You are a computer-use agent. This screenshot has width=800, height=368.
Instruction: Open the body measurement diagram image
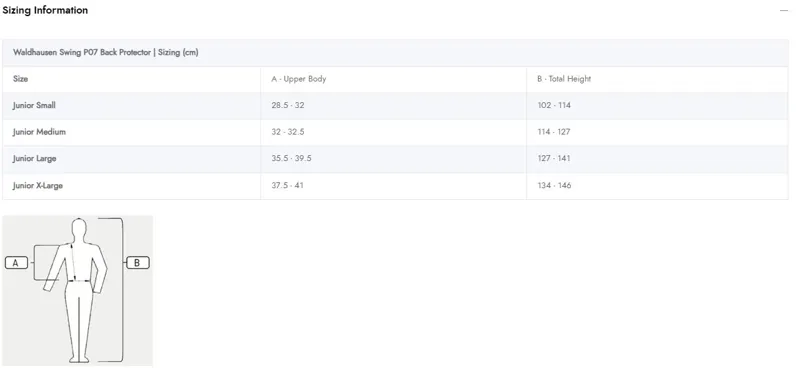(78, 290)
